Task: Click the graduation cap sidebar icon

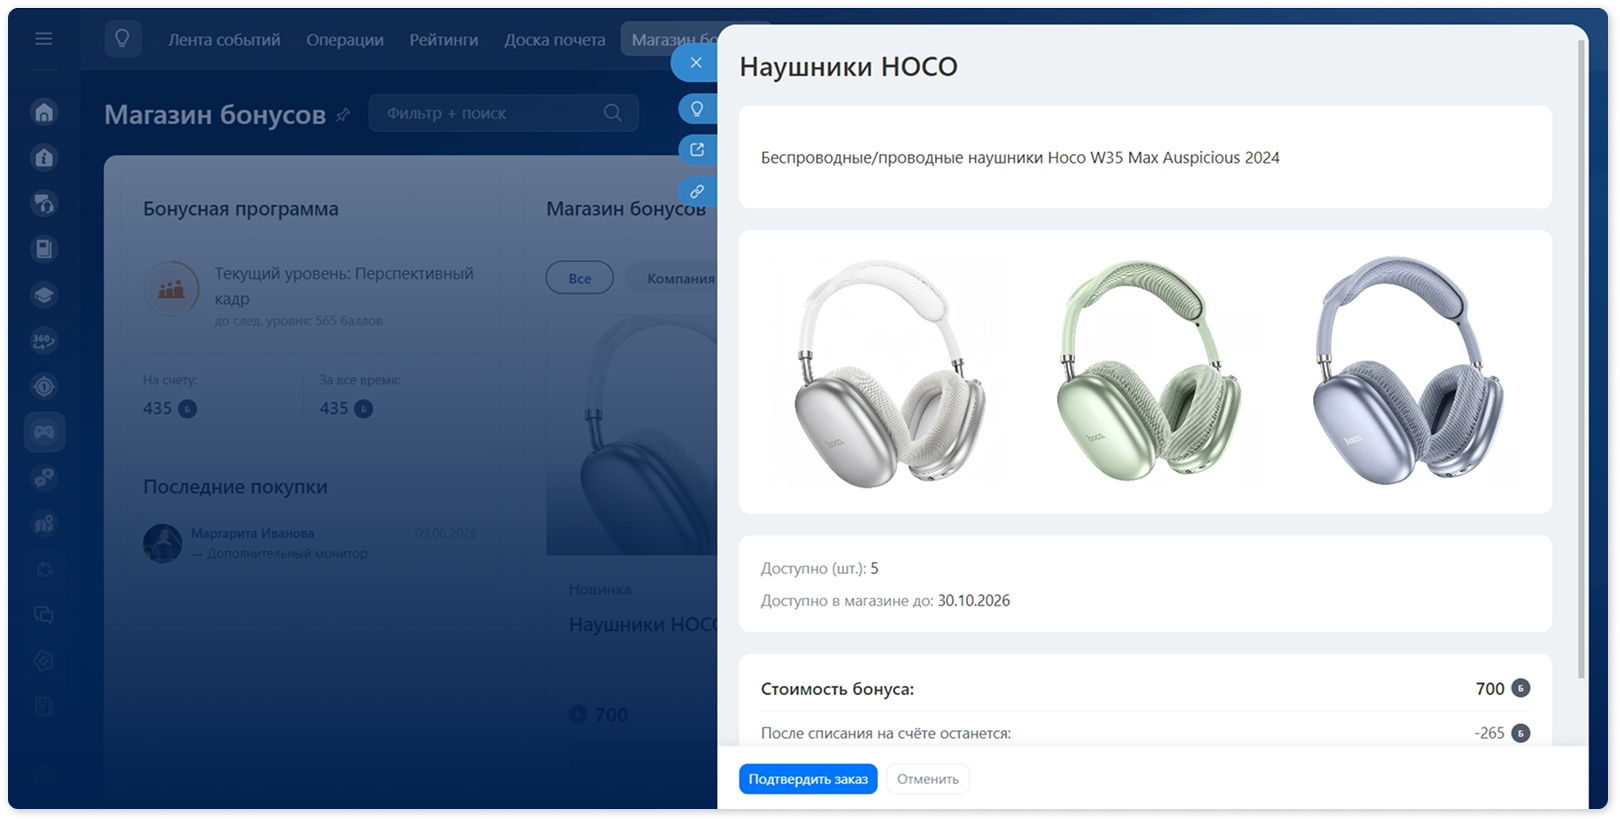Action: 44,295
